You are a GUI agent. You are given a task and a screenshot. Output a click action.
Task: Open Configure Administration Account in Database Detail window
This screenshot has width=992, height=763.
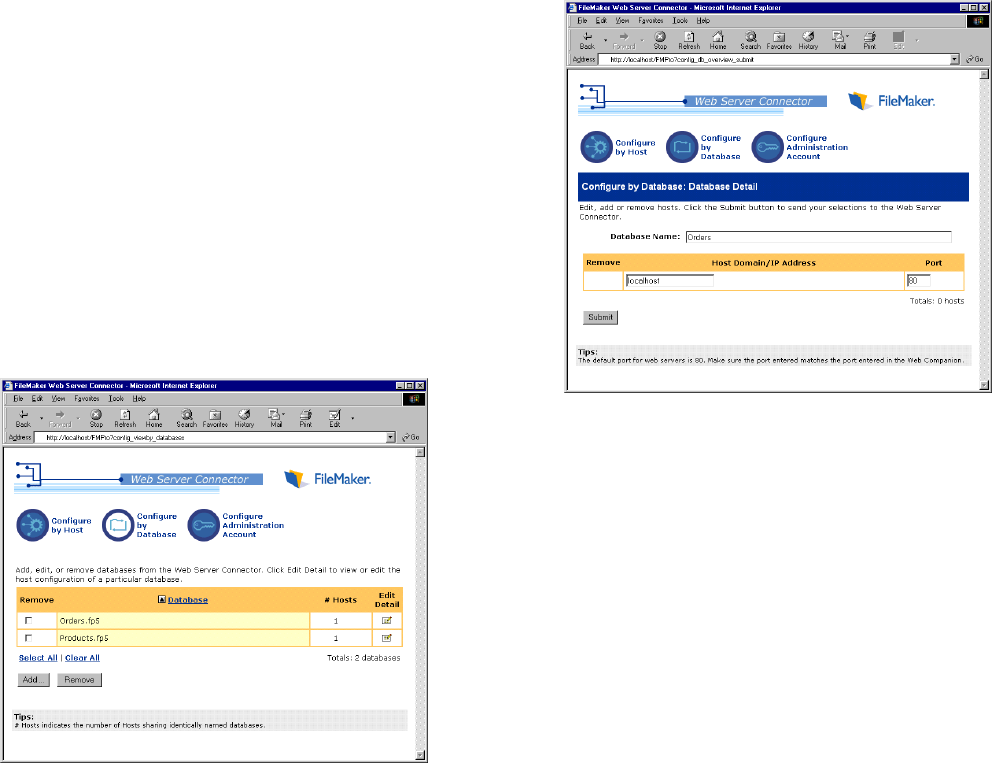[x=800, y=147]
